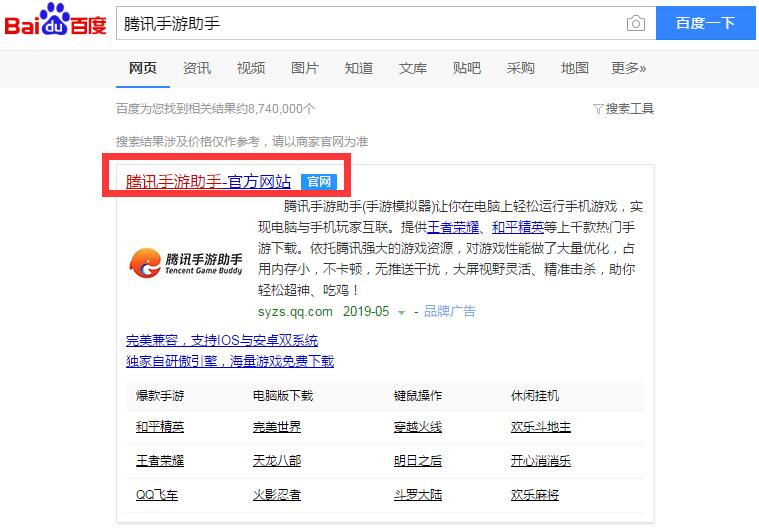Switch to the 文库 tab
The width and height of the screenshot is (759, 530).
coord(413,68)
